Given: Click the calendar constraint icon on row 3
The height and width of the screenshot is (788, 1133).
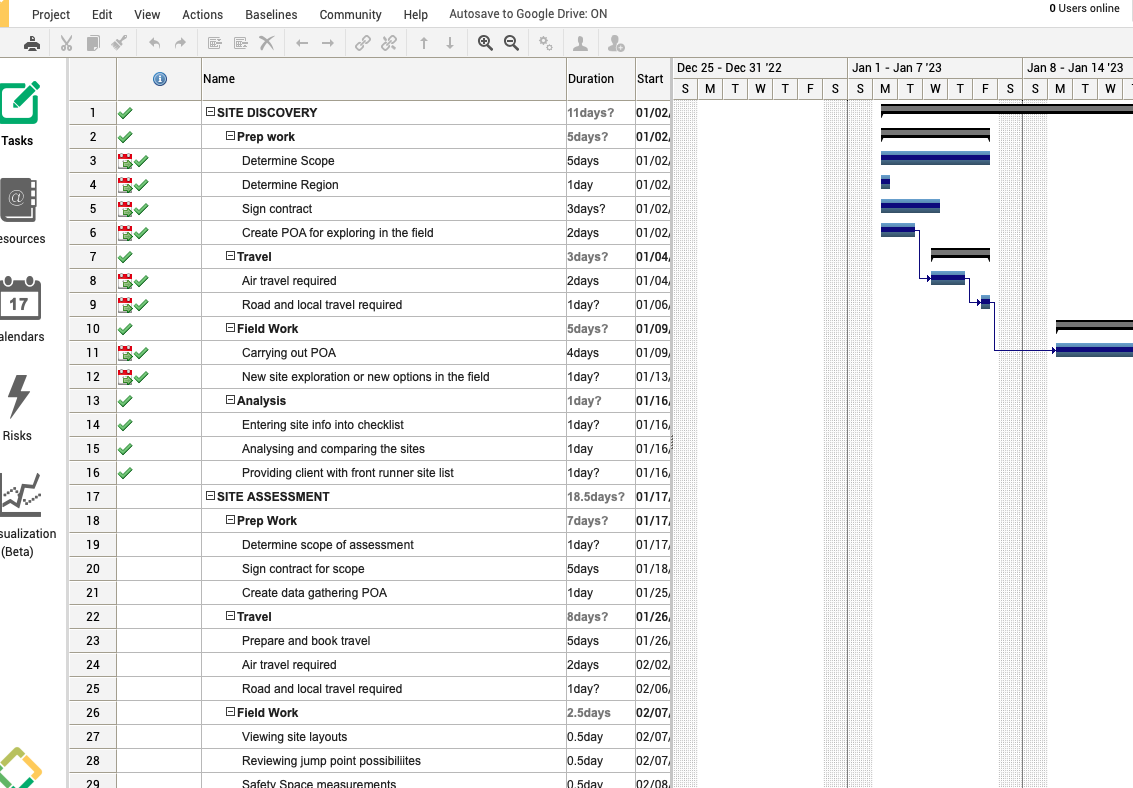Looking at the screenshot, I should coord(125,161).
